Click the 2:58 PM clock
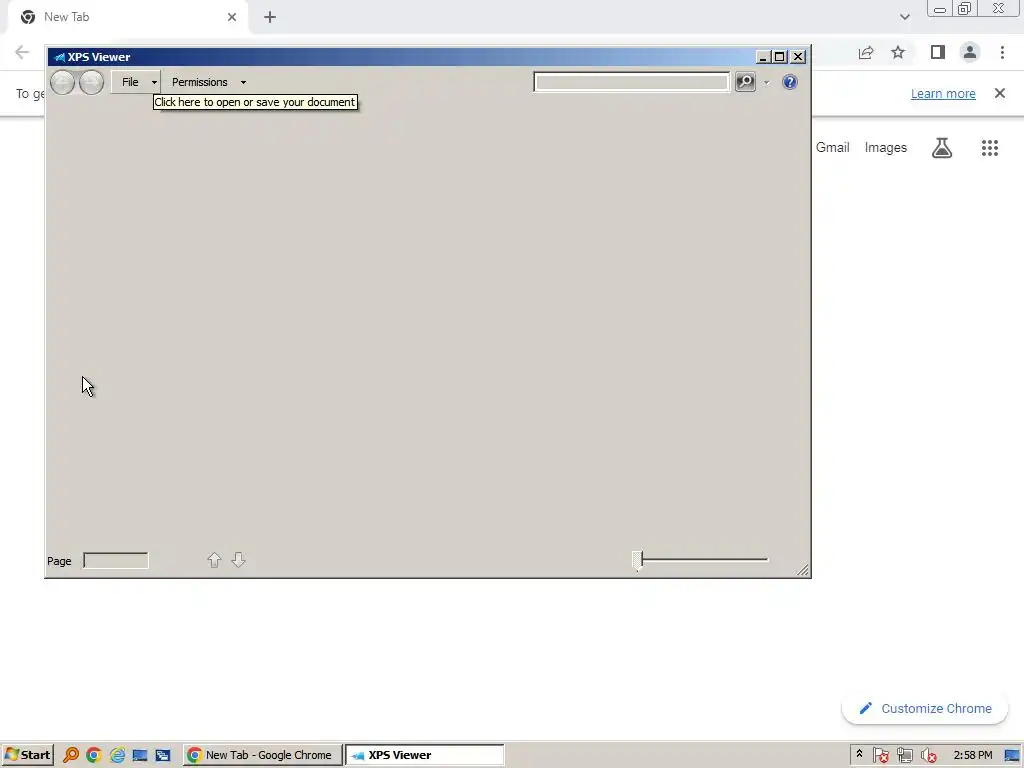 (972, 755)
